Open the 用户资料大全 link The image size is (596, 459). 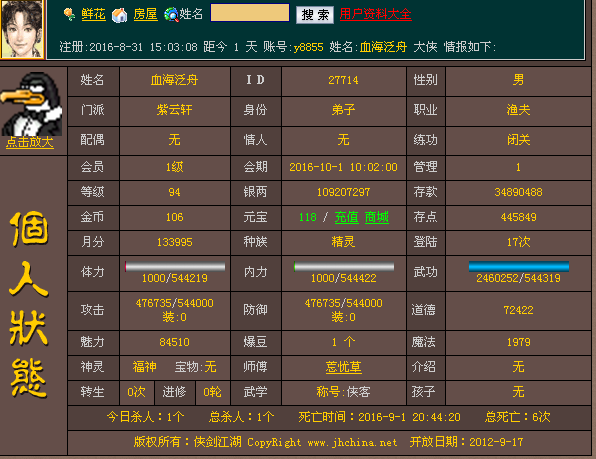[x=375, y=14]
